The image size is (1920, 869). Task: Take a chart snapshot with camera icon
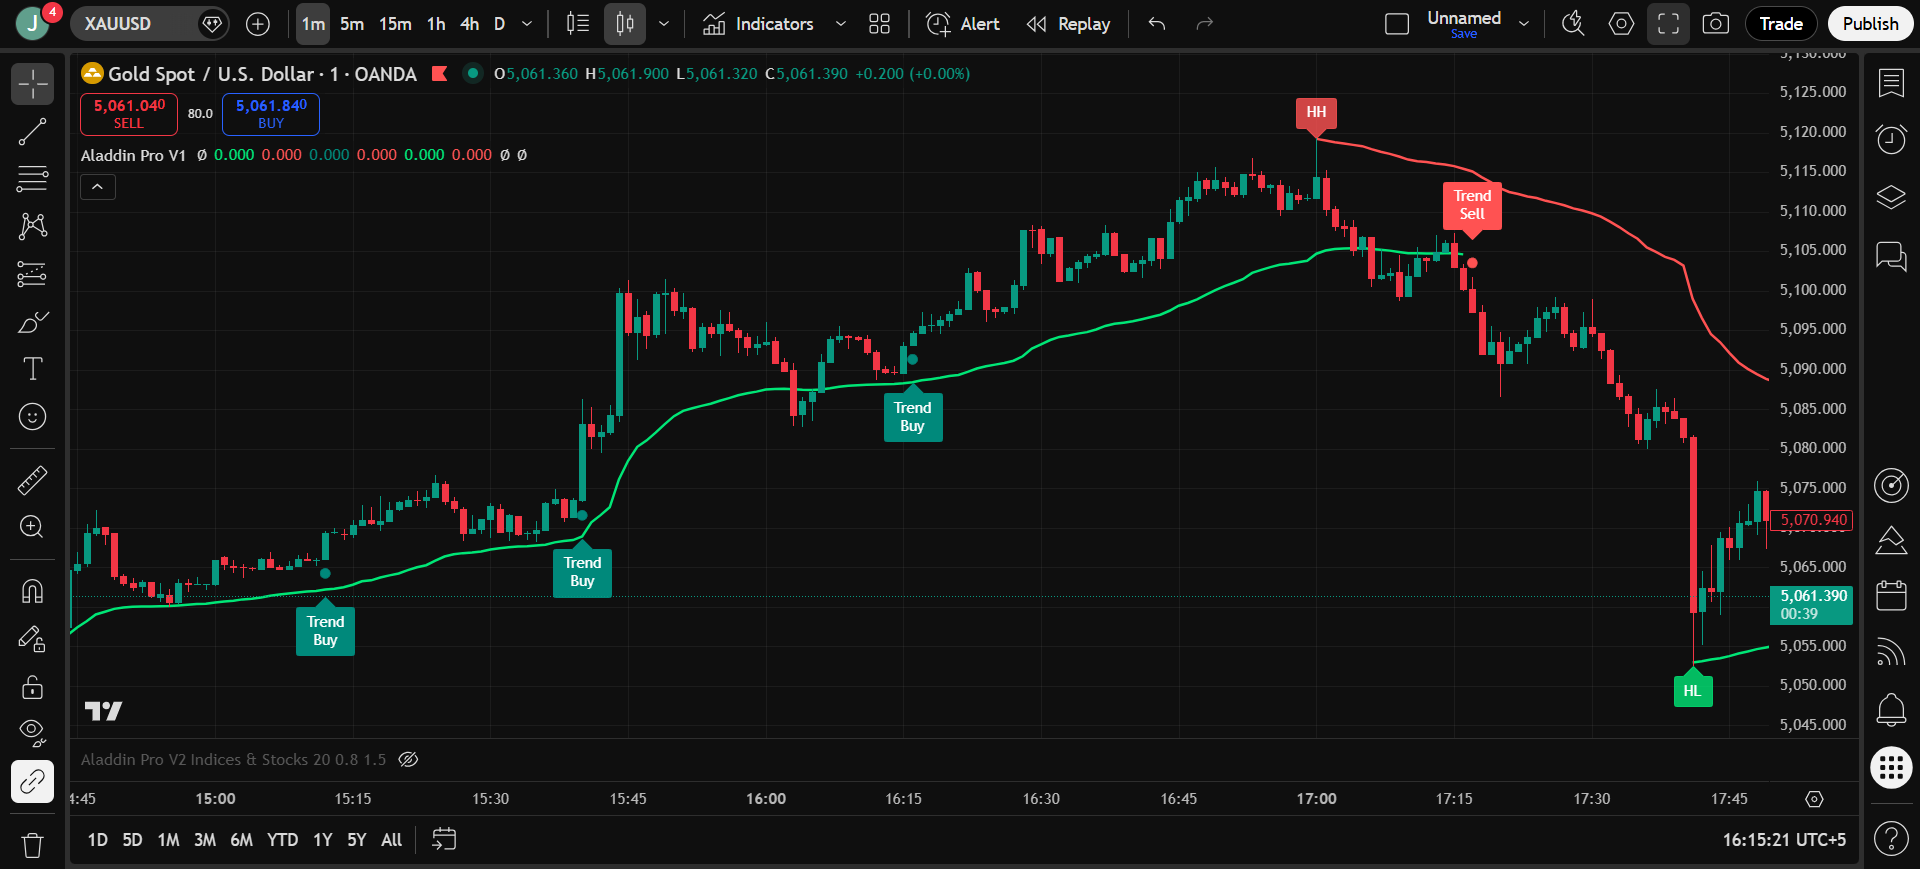coord(1716,24)
